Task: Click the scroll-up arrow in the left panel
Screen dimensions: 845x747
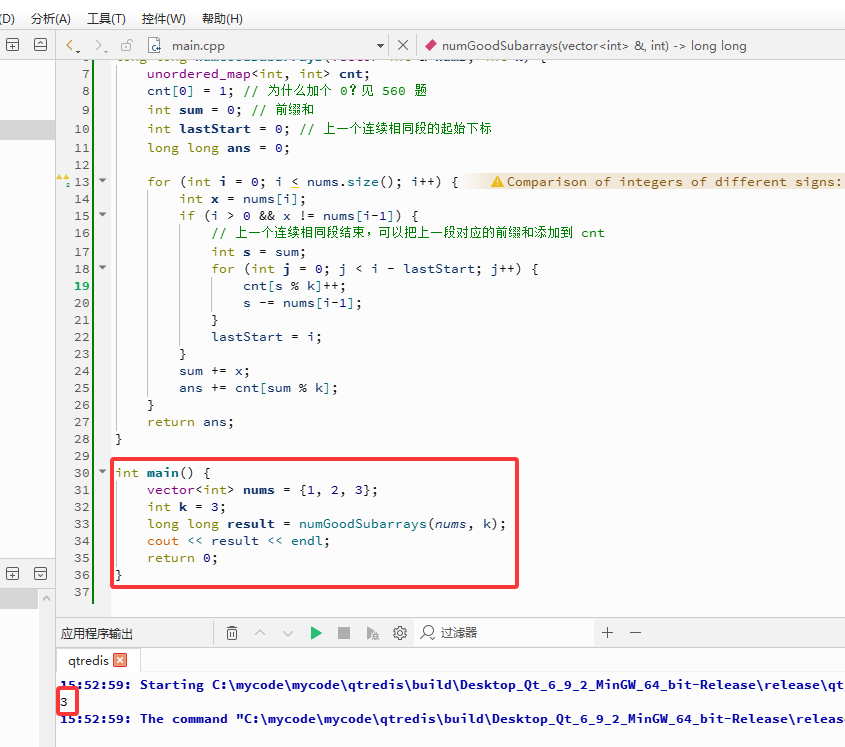Action: [46, 598]
